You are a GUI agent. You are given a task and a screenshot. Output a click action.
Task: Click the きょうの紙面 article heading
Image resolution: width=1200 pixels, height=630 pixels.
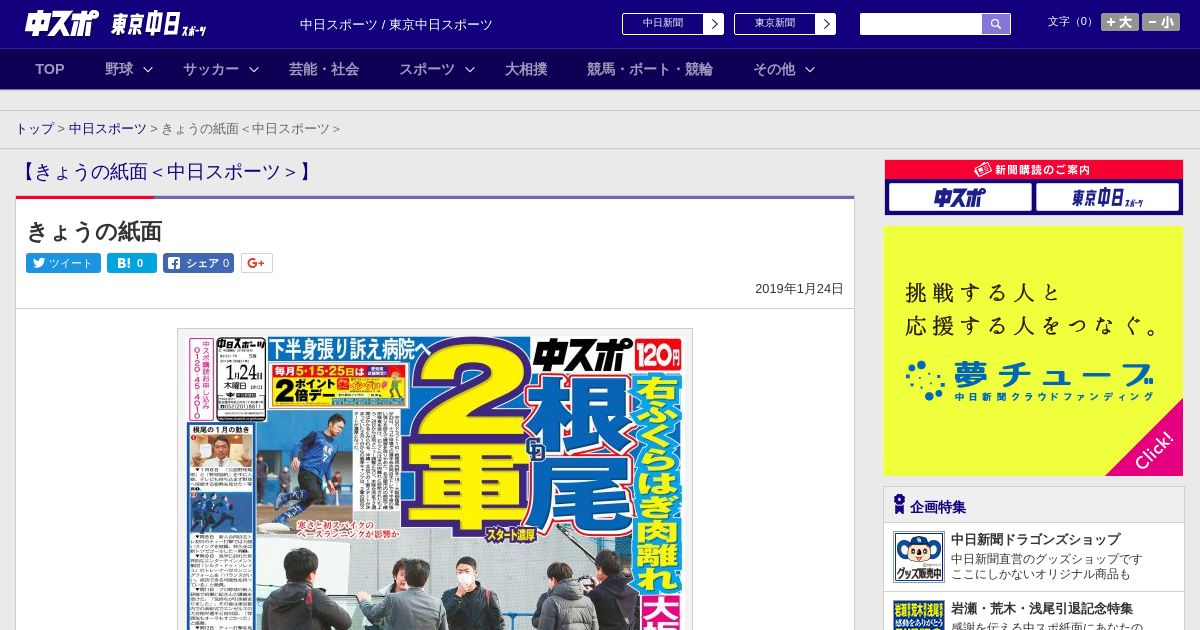(x=94, y=232)
